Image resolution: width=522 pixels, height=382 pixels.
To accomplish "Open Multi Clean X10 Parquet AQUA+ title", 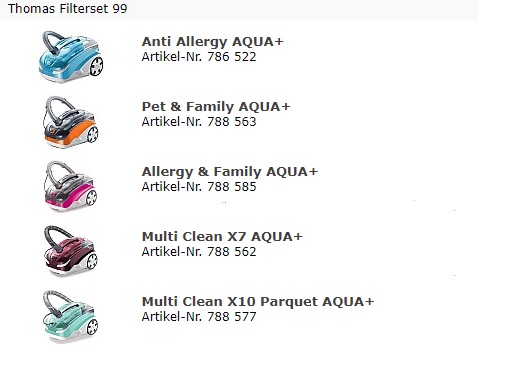I will coord(258,302).
